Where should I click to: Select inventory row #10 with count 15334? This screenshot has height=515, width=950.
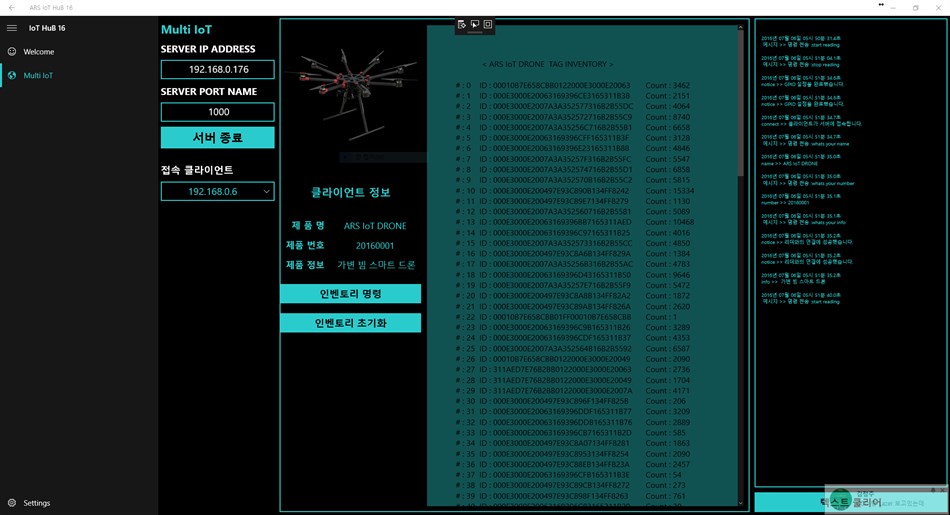click(x=574, y=191)
